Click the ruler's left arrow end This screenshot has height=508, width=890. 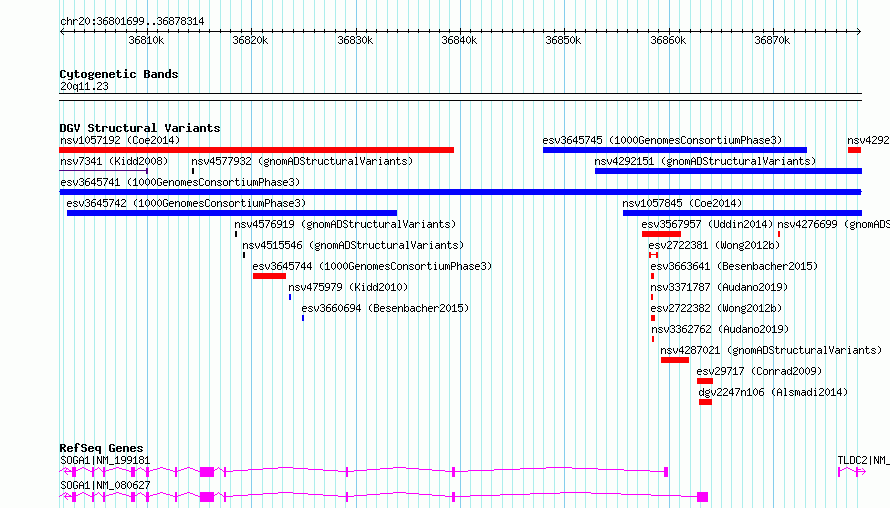click(x=62, y=32)
